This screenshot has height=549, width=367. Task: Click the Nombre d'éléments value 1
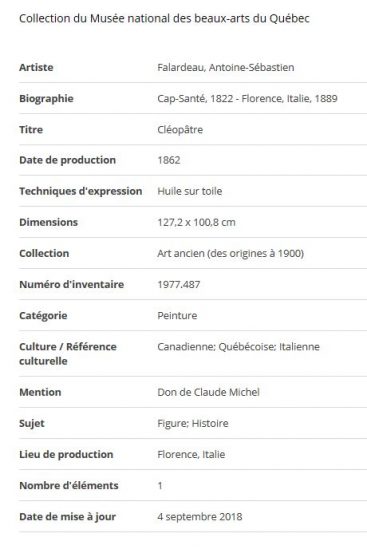click(160, 486)
